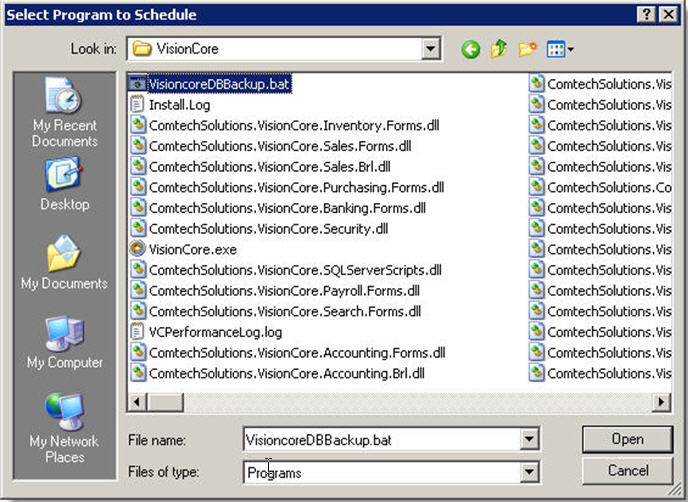
Task: Click the VisionCore.exe application icon
Action: click(137, 249)
